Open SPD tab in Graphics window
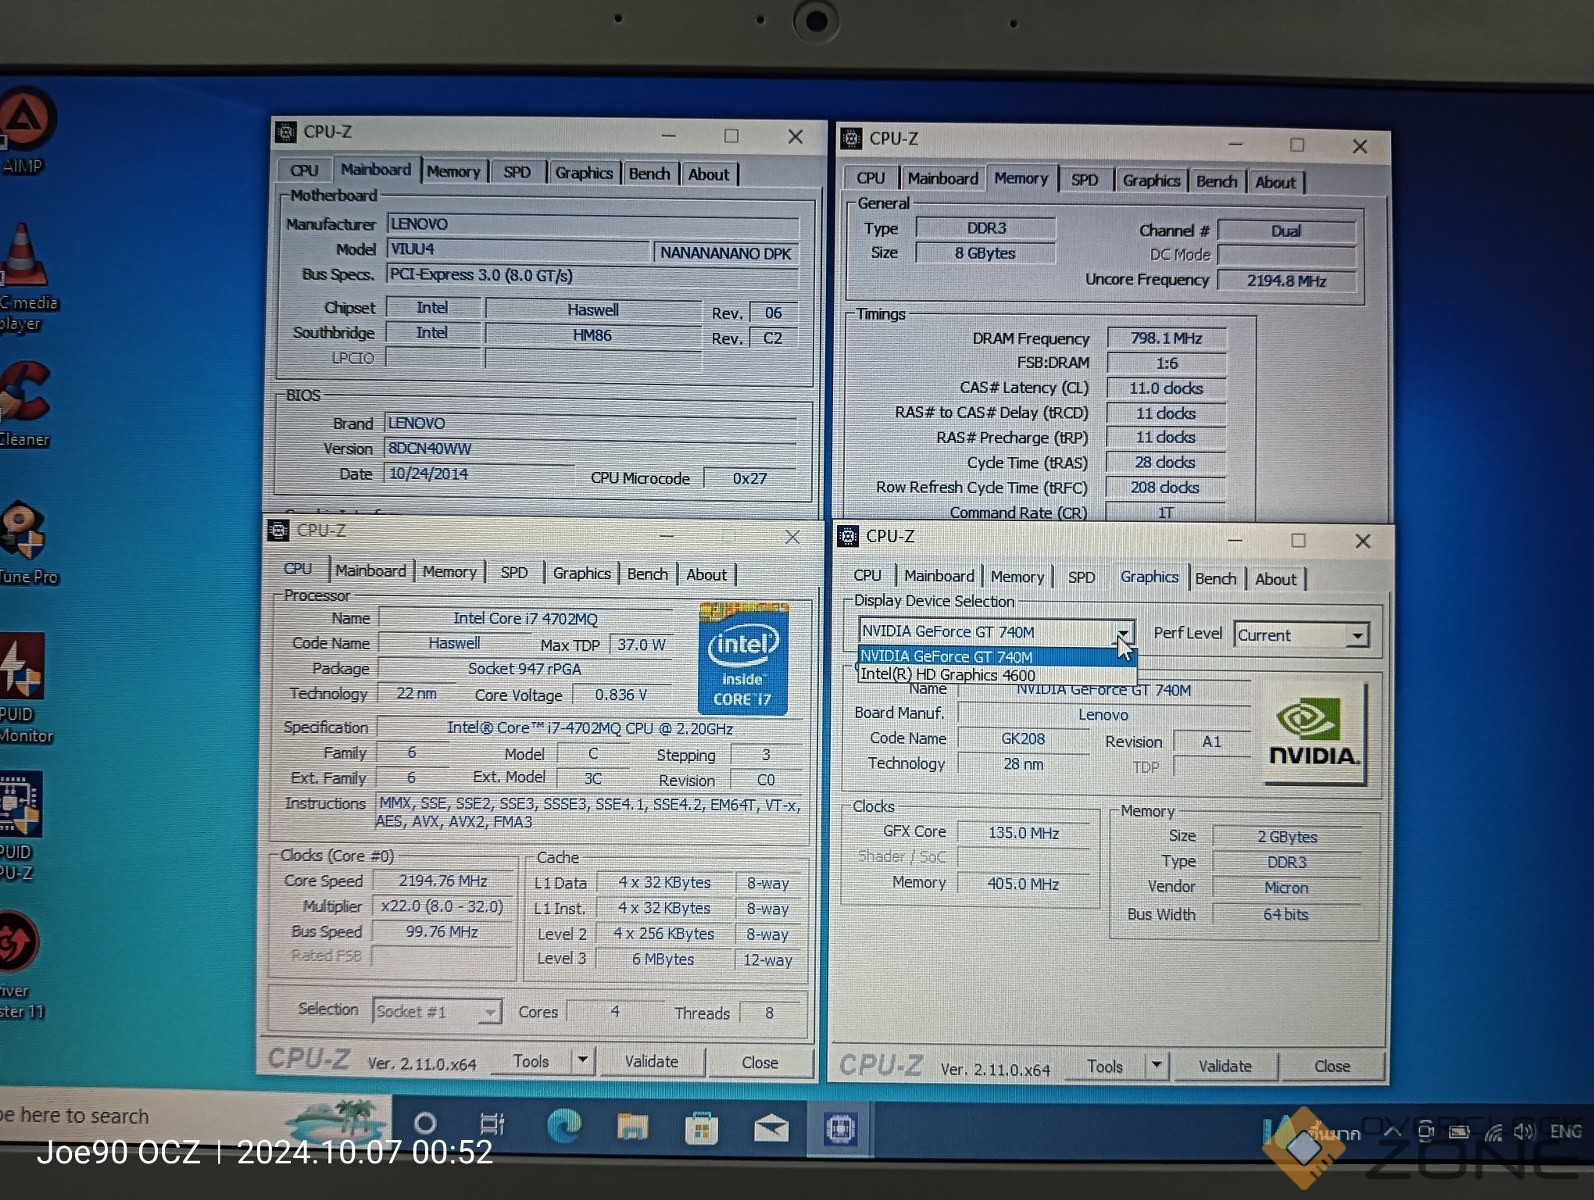The image size is (1594, 1200). pos(1081,577)
